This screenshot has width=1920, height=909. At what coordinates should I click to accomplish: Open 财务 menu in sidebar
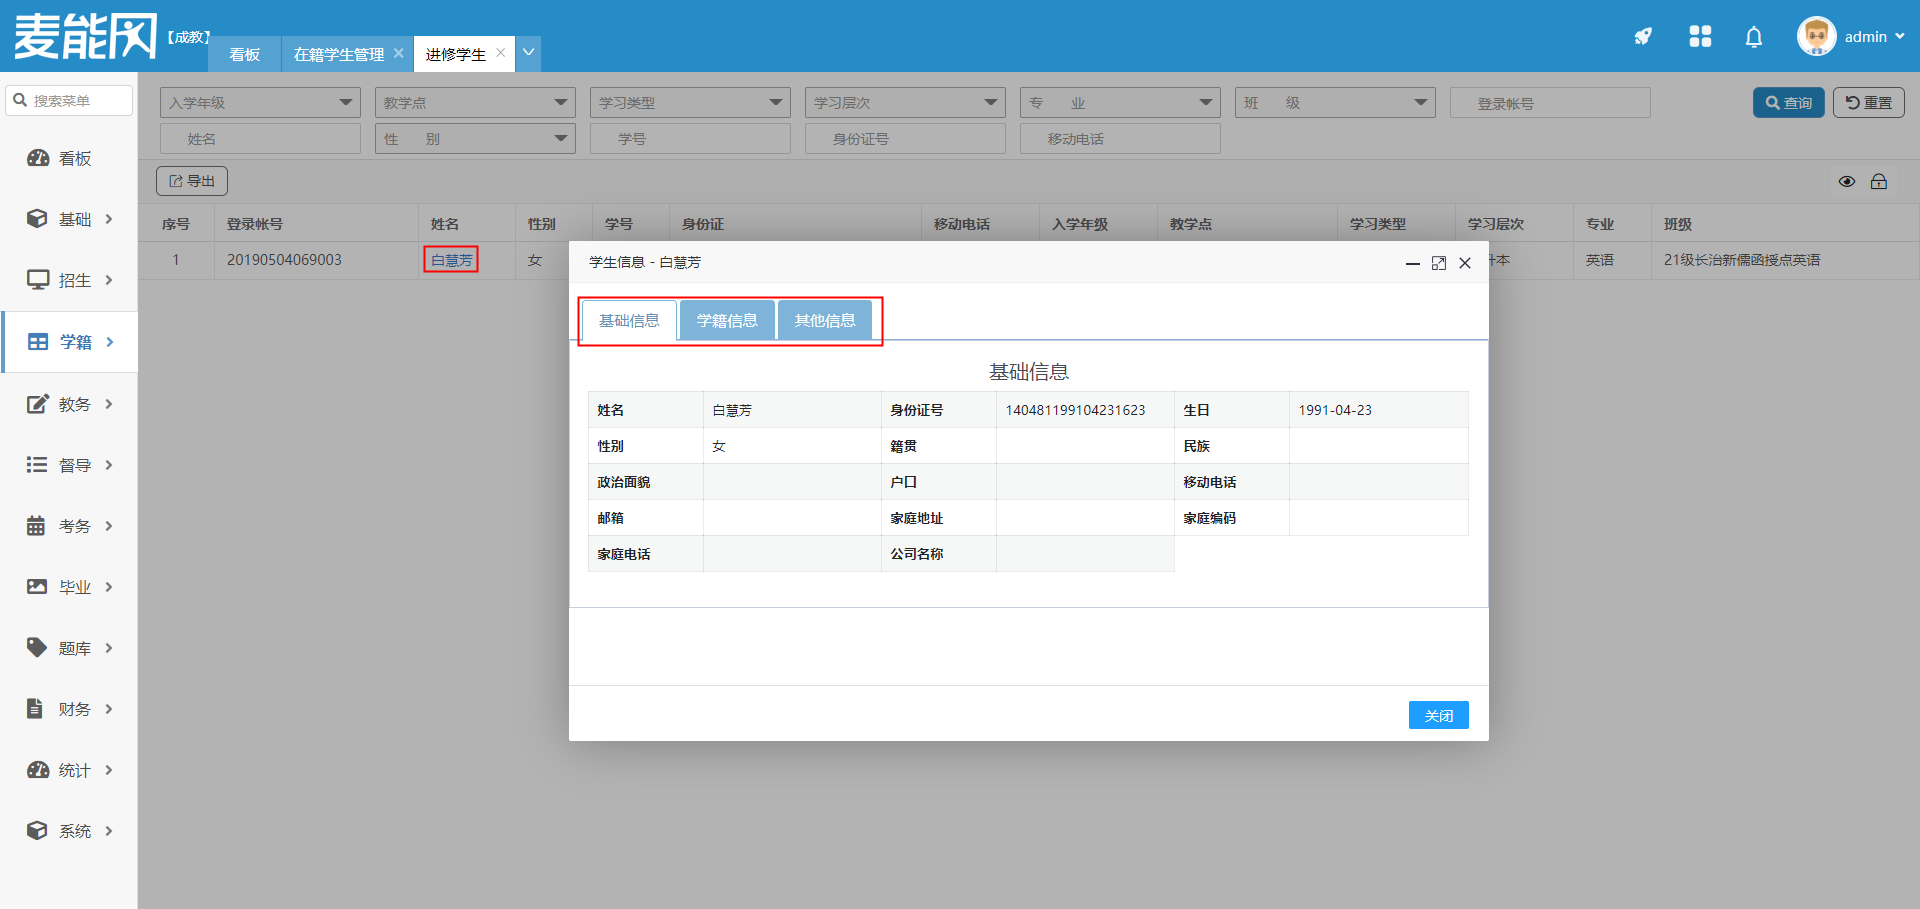coord(70,709)
